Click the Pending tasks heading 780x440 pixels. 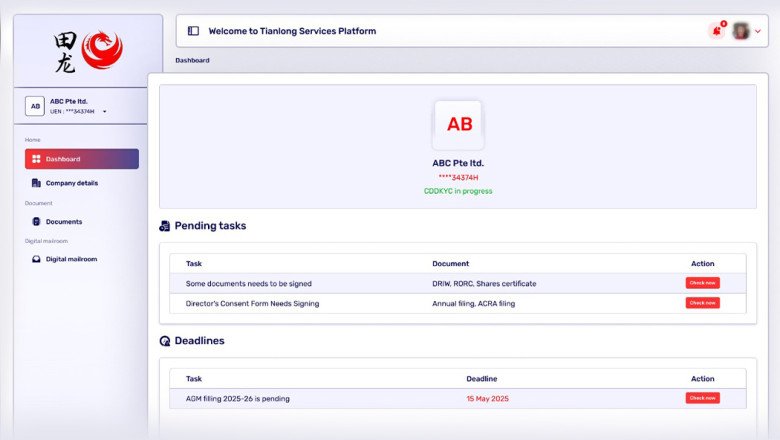[x=210, y=226]
